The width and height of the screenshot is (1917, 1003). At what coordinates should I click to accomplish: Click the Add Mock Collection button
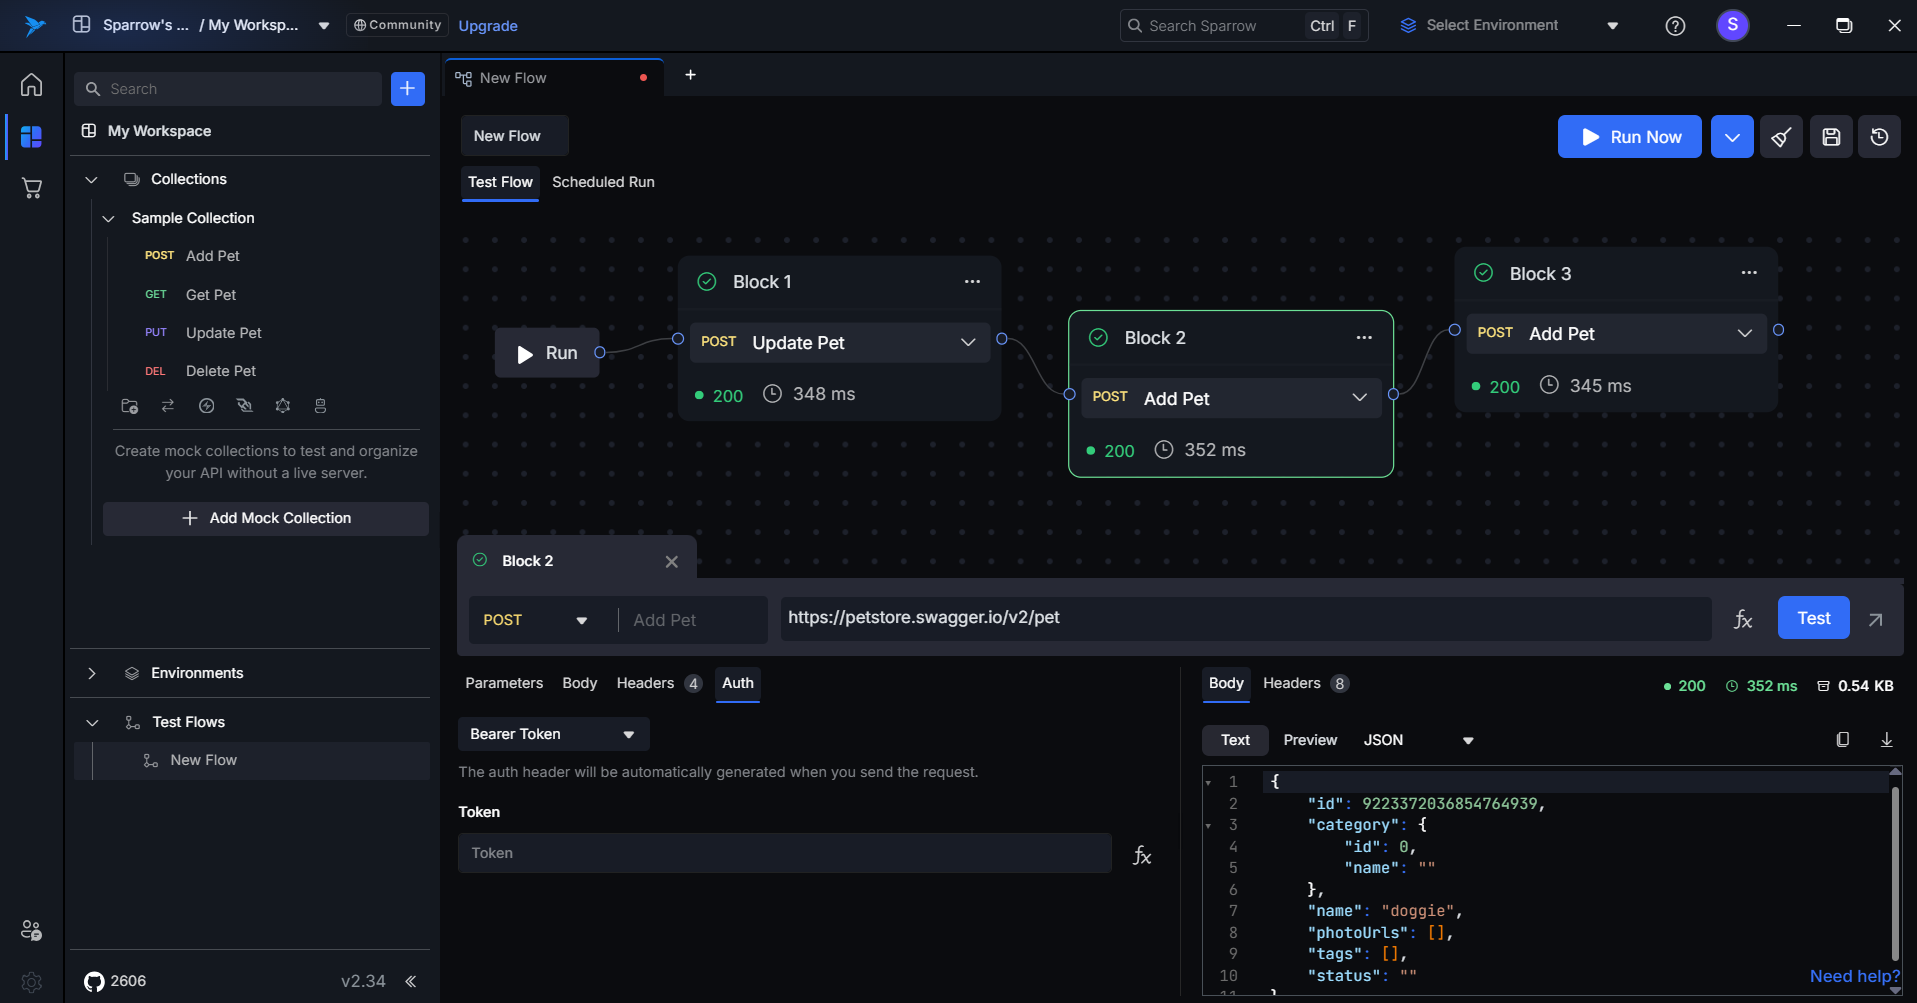pos(266,518)
